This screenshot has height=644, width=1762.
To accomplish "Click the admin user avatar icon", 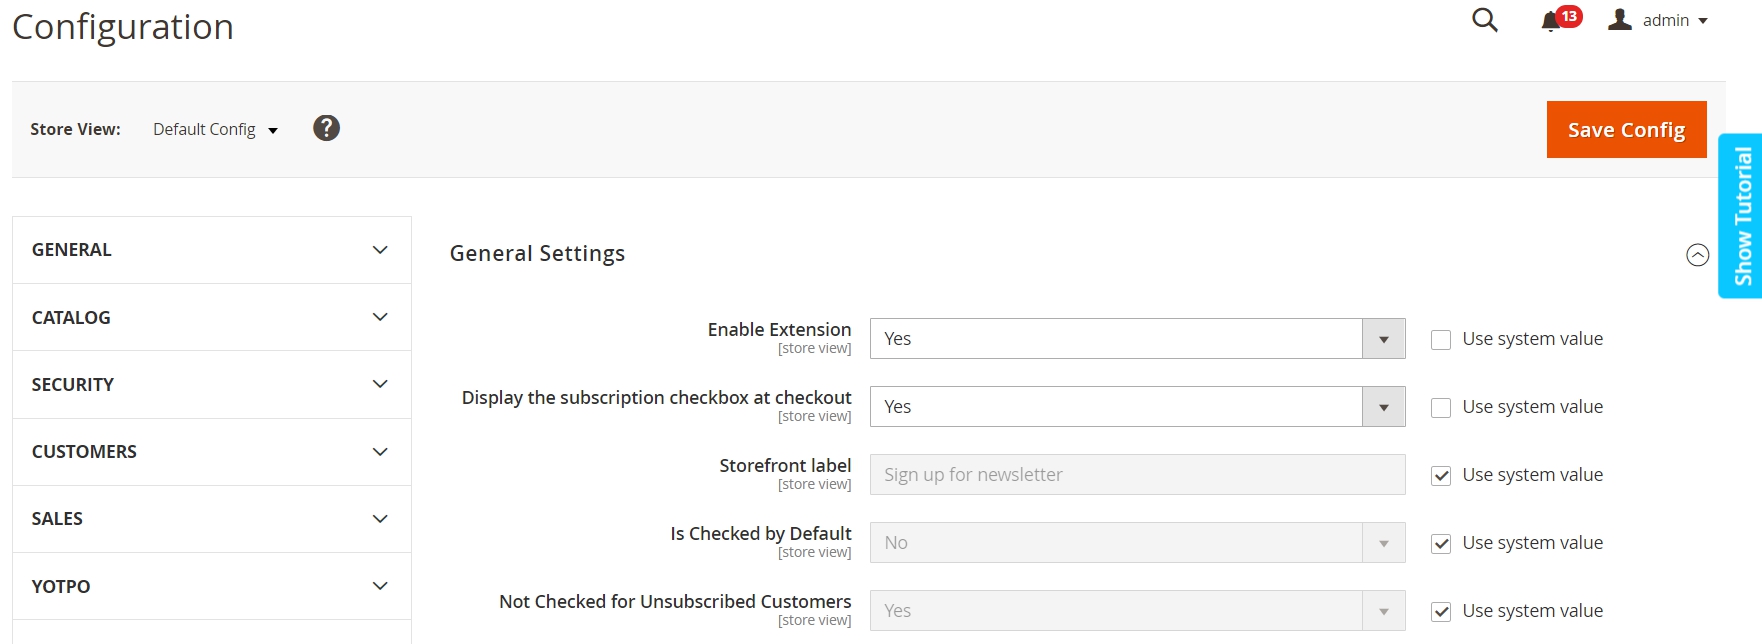I will coord(1620,19).
